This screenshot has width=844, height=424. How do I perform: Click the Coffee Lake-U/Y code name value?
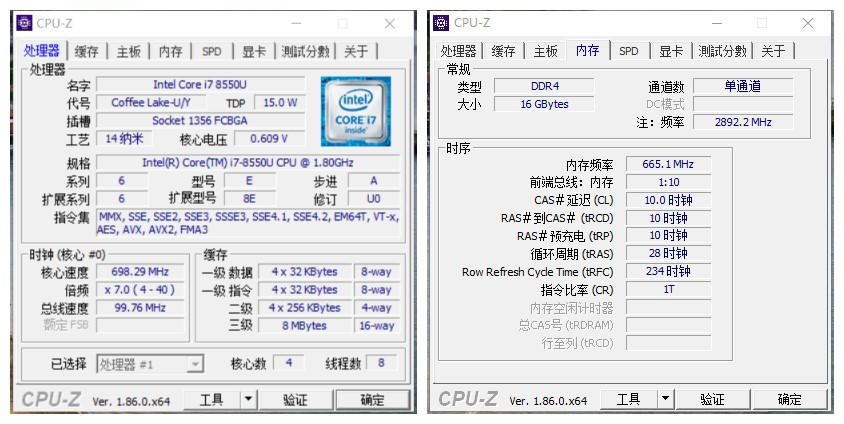coord(151,102)
